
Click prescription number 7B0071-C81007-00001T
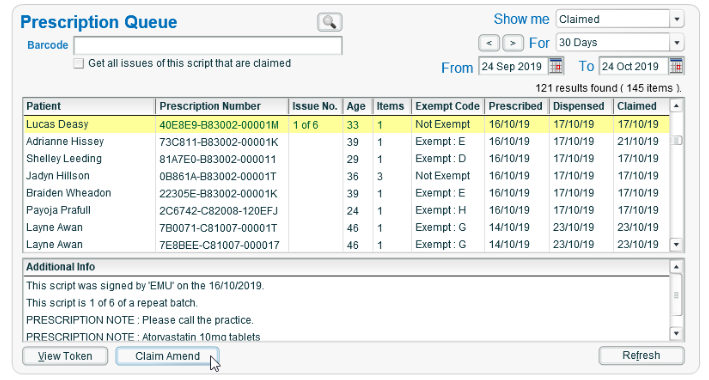218,228
